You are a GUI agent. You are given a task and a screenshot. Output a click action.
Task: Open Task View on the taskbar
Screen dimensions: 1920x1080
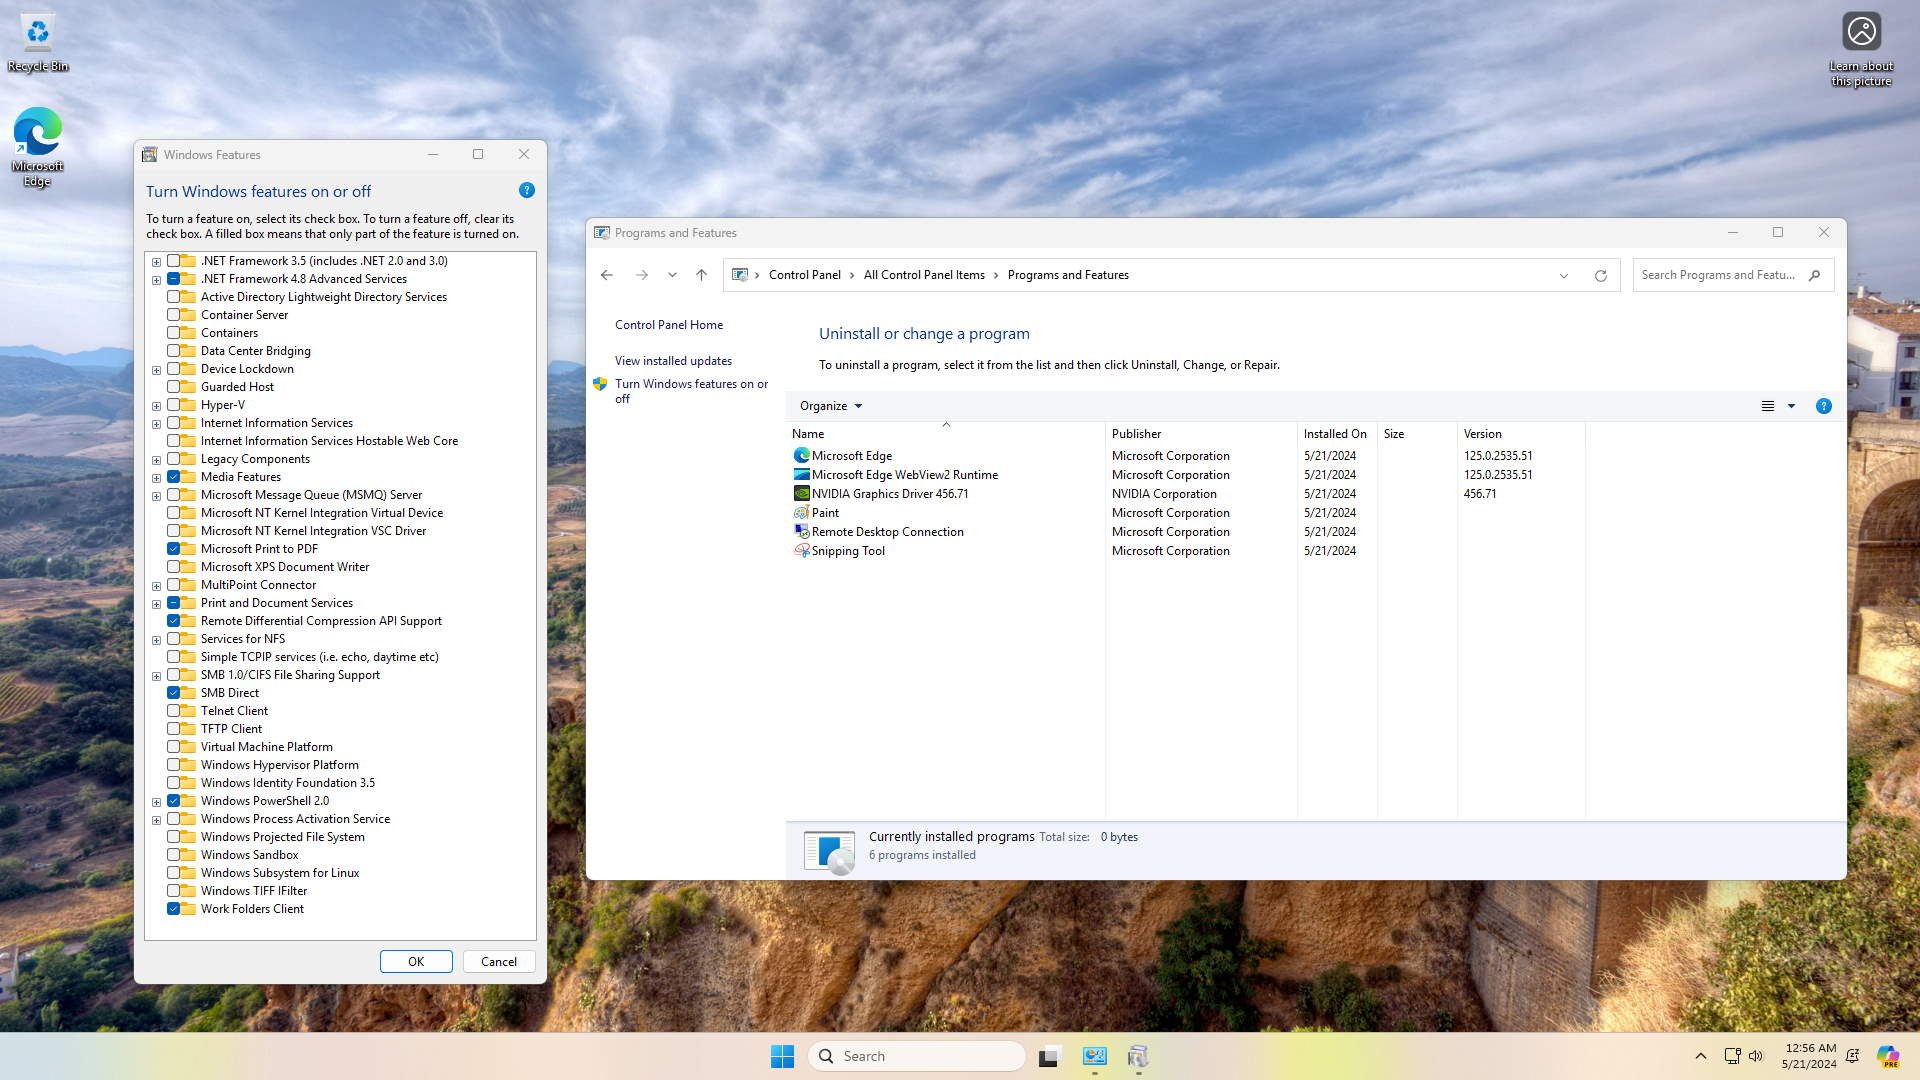click(1048, 1056)
